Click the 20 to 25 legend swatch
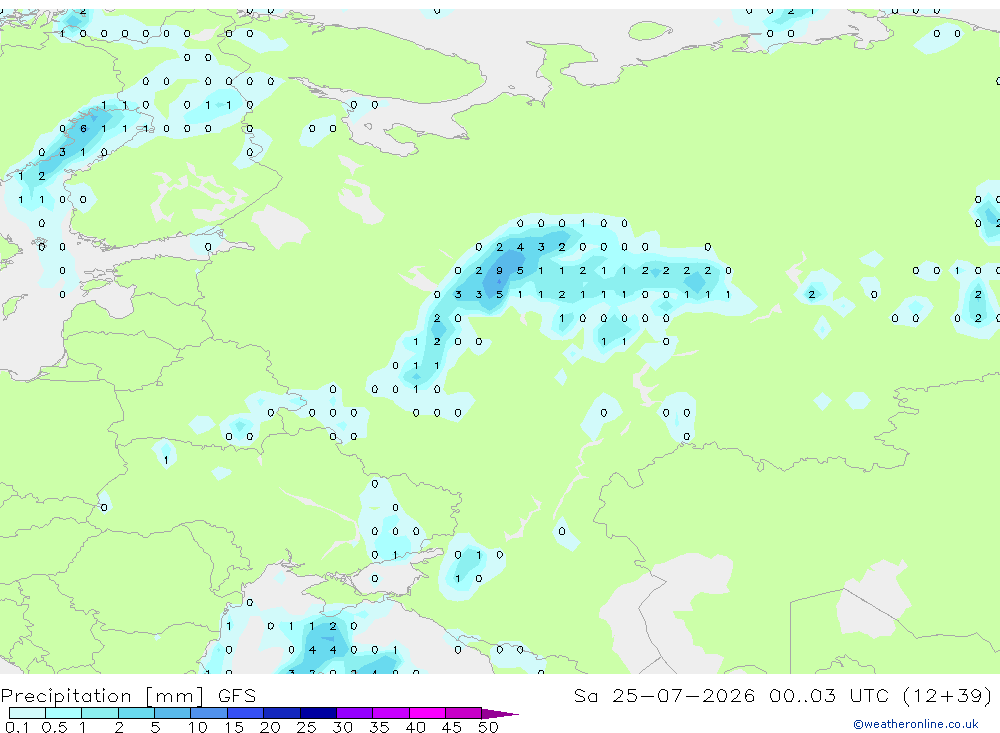Screen dimensions: 1000x733 click(282, 713)
